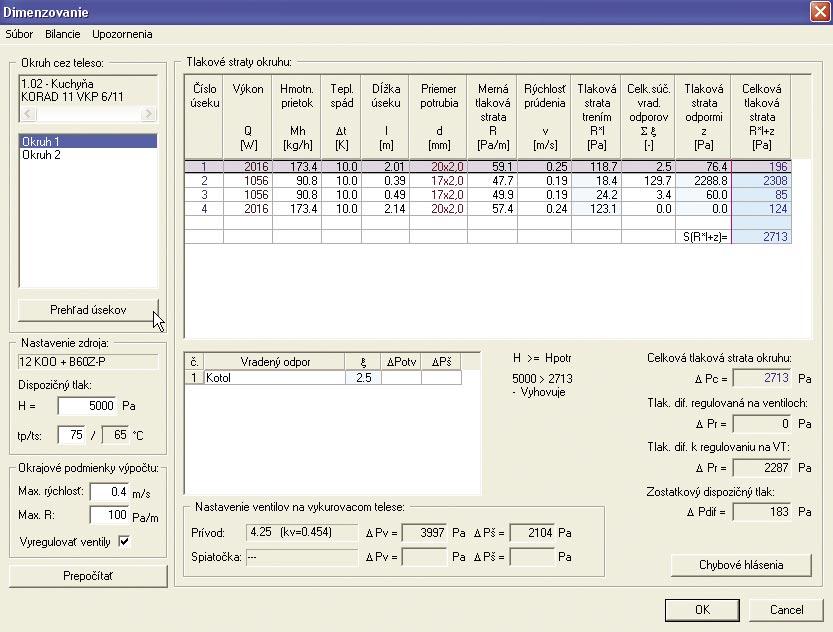The image size is (833, 632).
Task: Click the ΔPdif field showing 183
Action: [x=762, y=512]
